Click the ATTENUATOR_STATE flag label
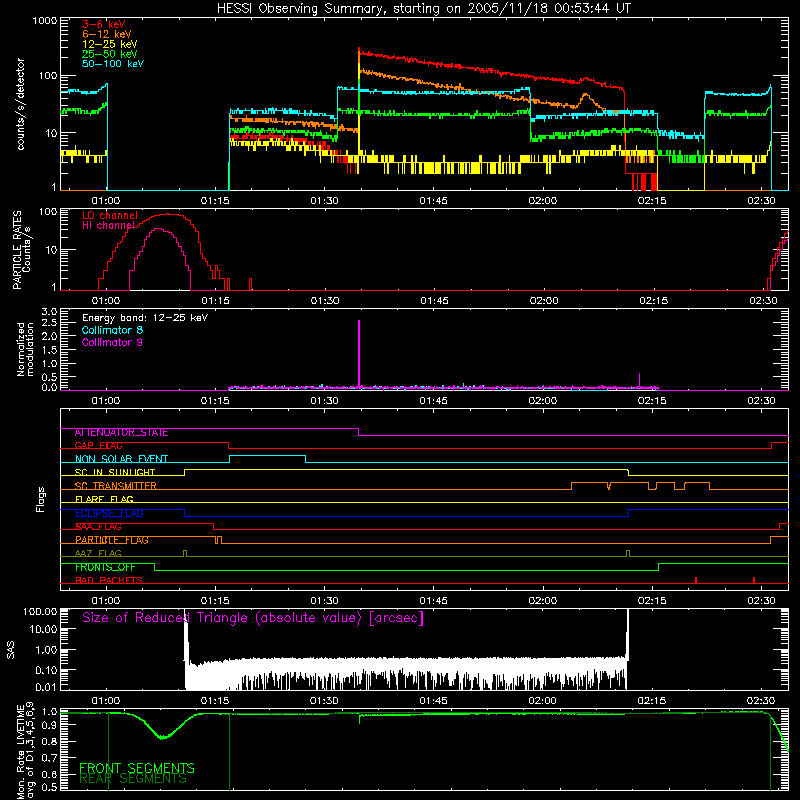Image resolution: width=800 pixels, height=800 pixels. [121, 433]
